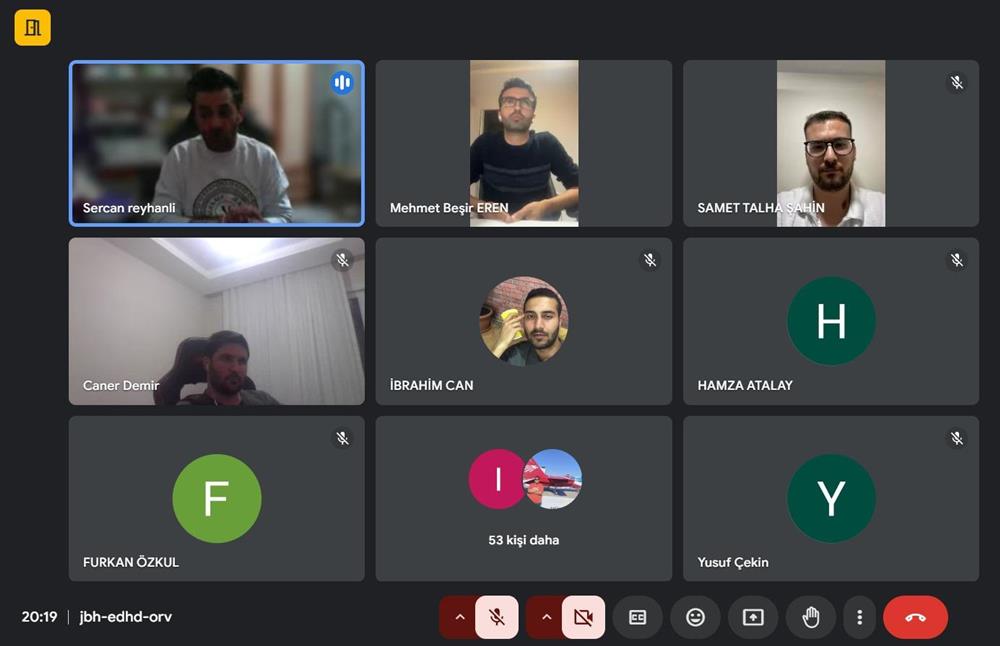1000x646 pixels.
Task: Click the red leave call button
Action: pyautogui.click(x=915, y=617)
